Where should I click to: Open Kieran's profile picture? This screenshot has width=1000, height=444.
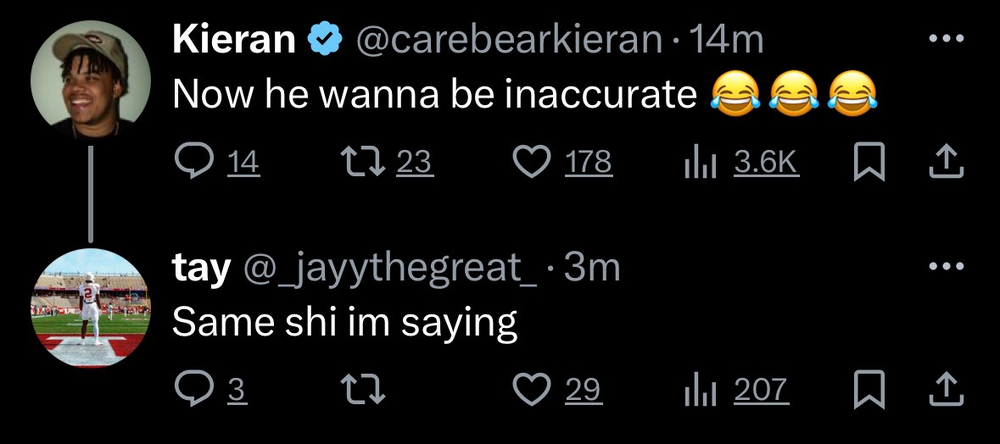tap(91, 79)
